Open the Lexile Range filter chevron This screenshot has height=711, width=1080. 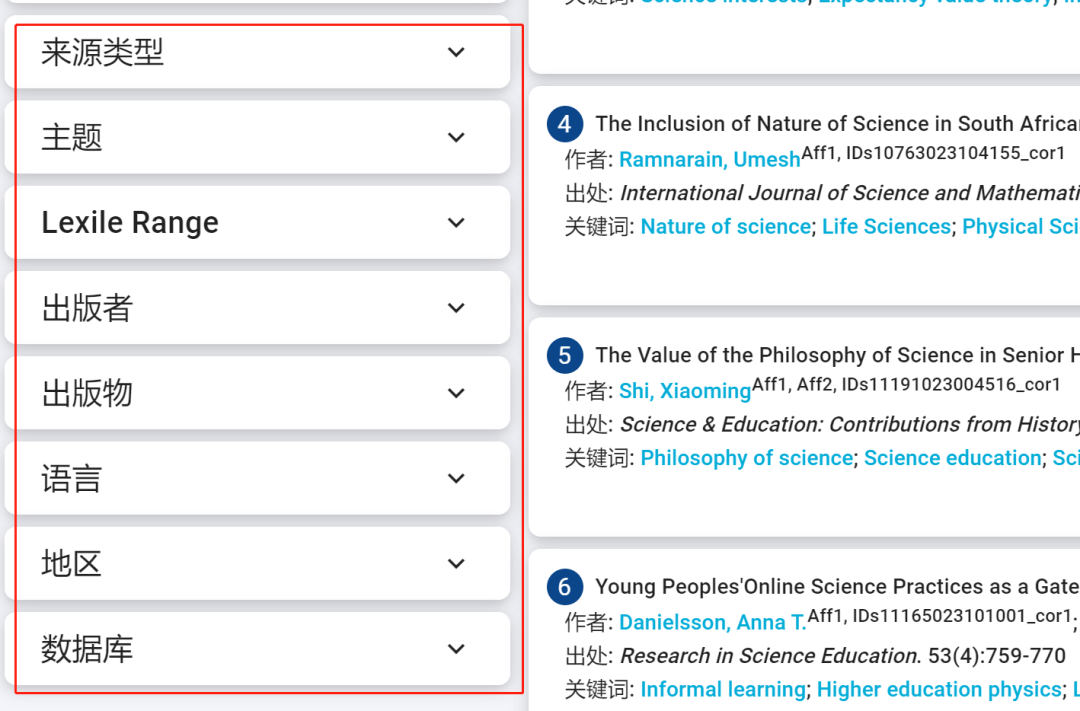pyautogui.click(x=456, y=222)
